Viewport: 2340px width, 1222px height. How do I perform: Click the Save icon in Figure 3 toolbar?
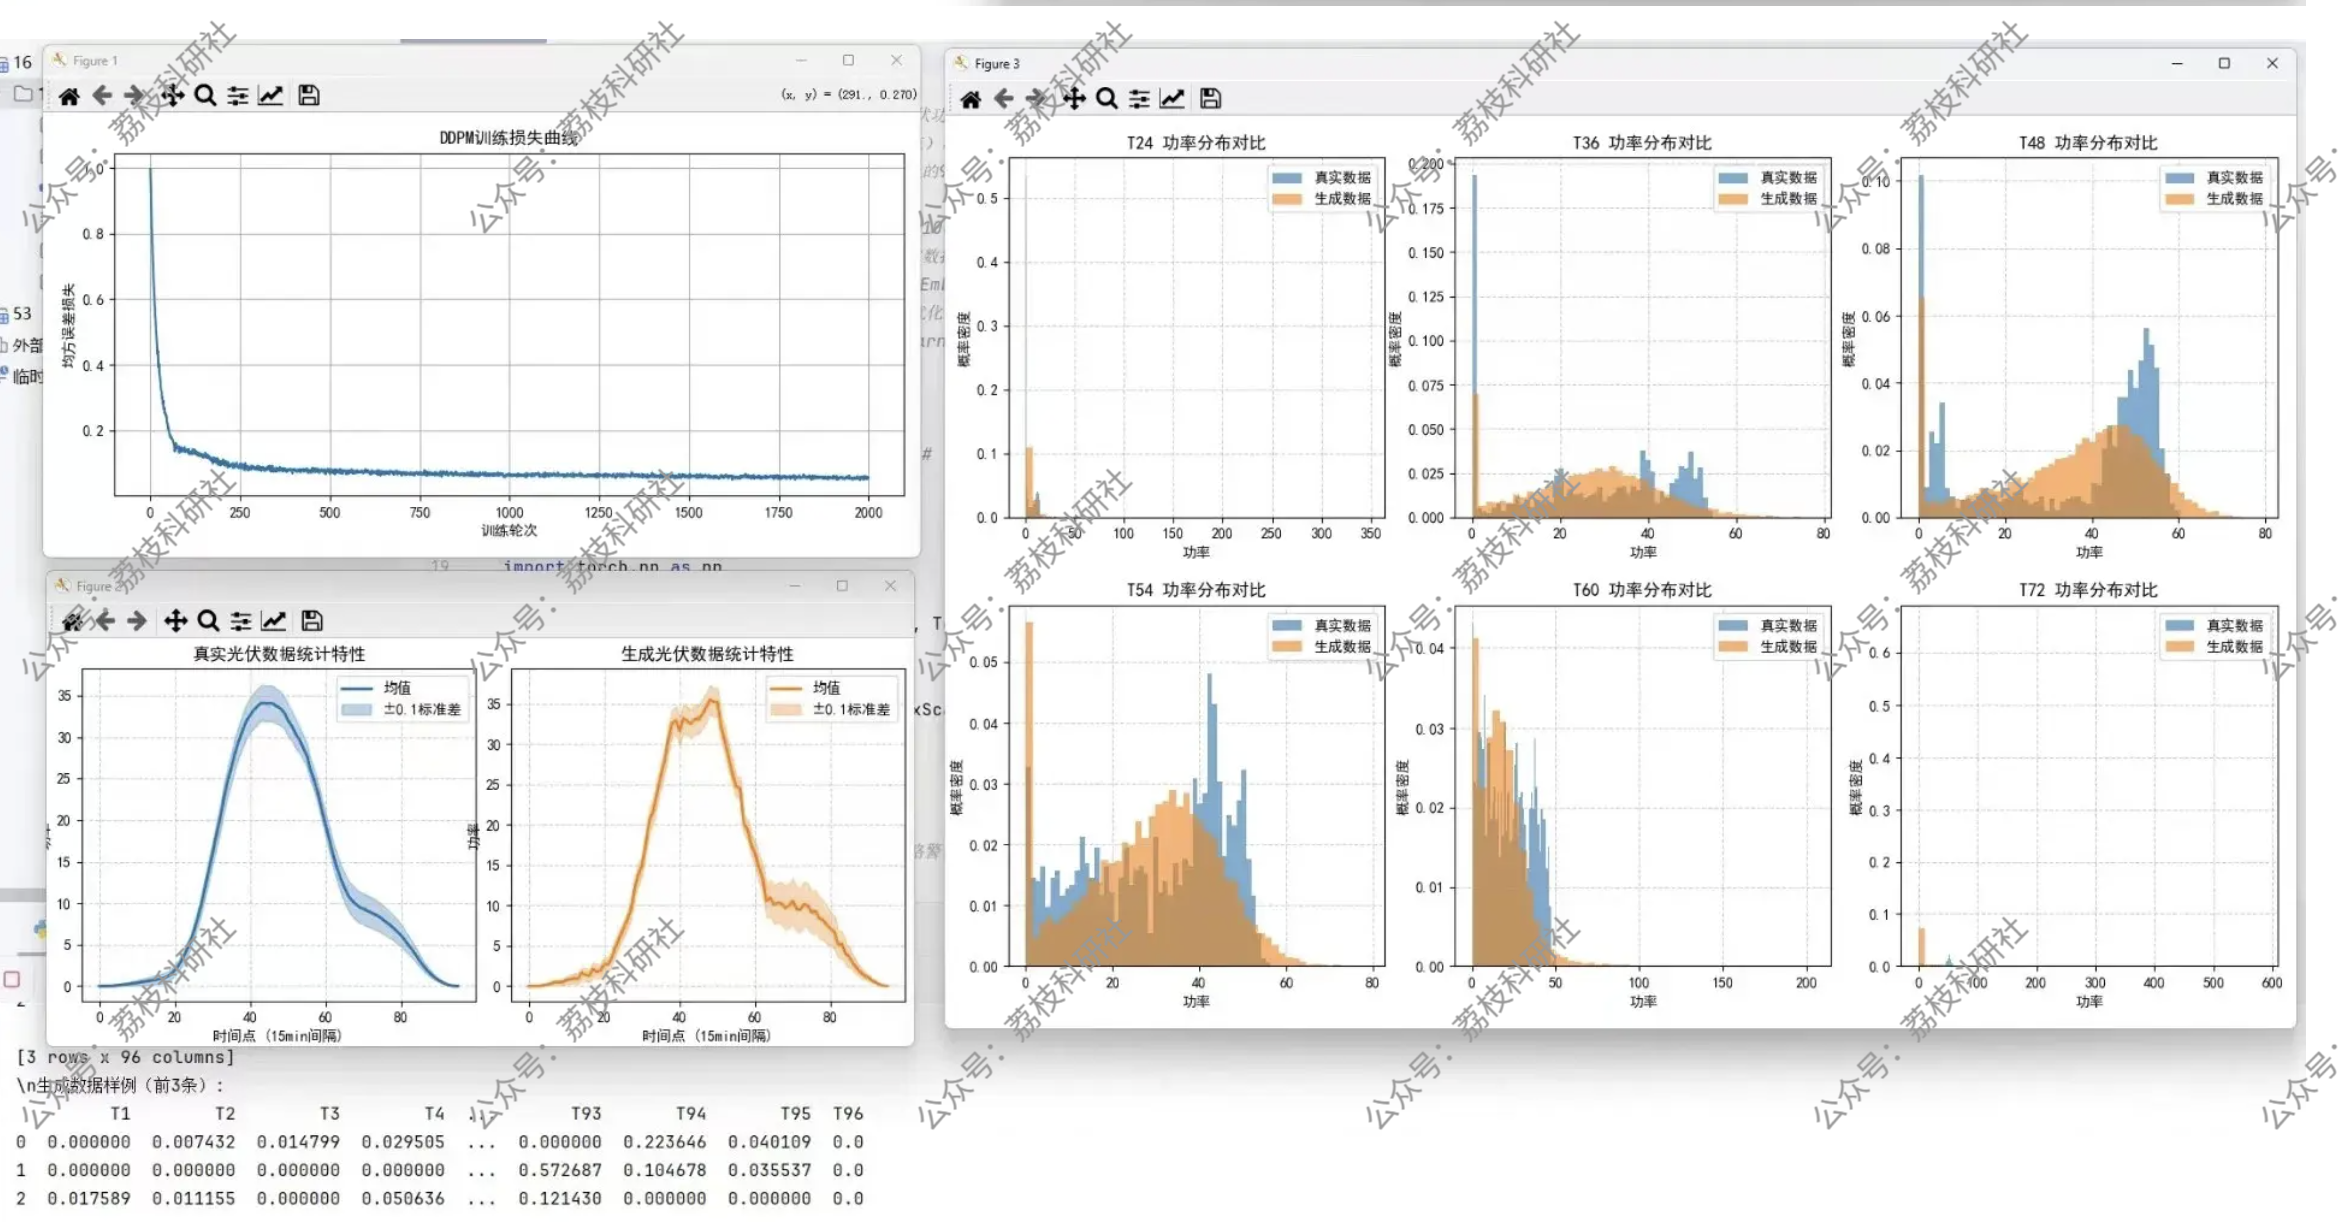(1211, 98)
